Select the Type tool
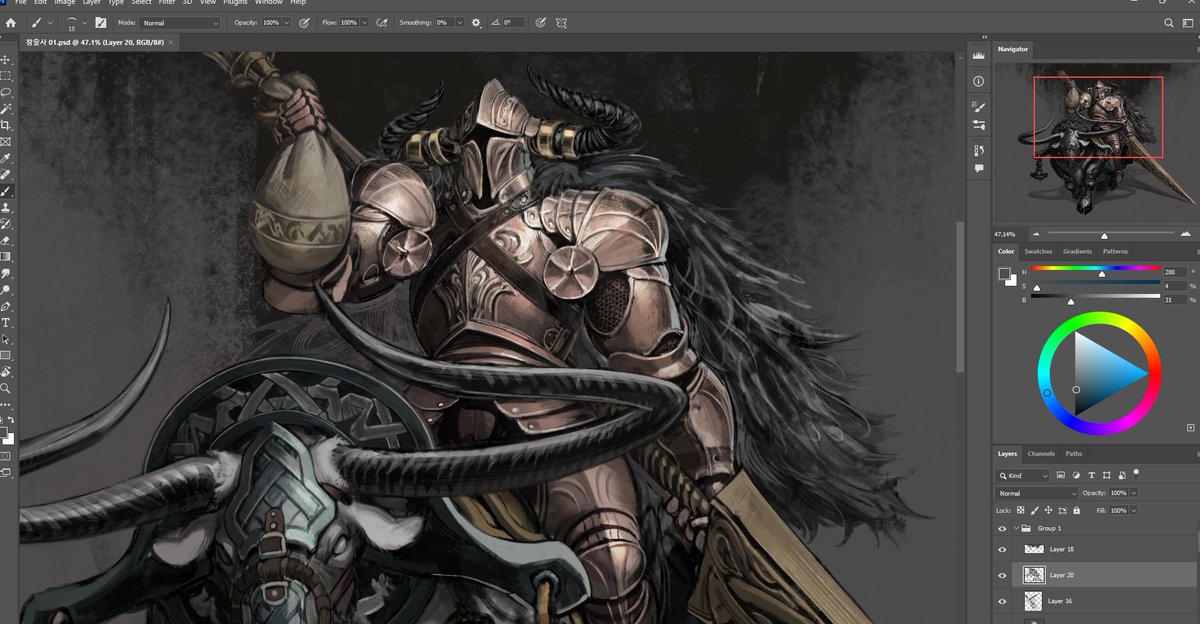Image resolution: width=1200 pixels, height=624 pixels. point(6,322)
